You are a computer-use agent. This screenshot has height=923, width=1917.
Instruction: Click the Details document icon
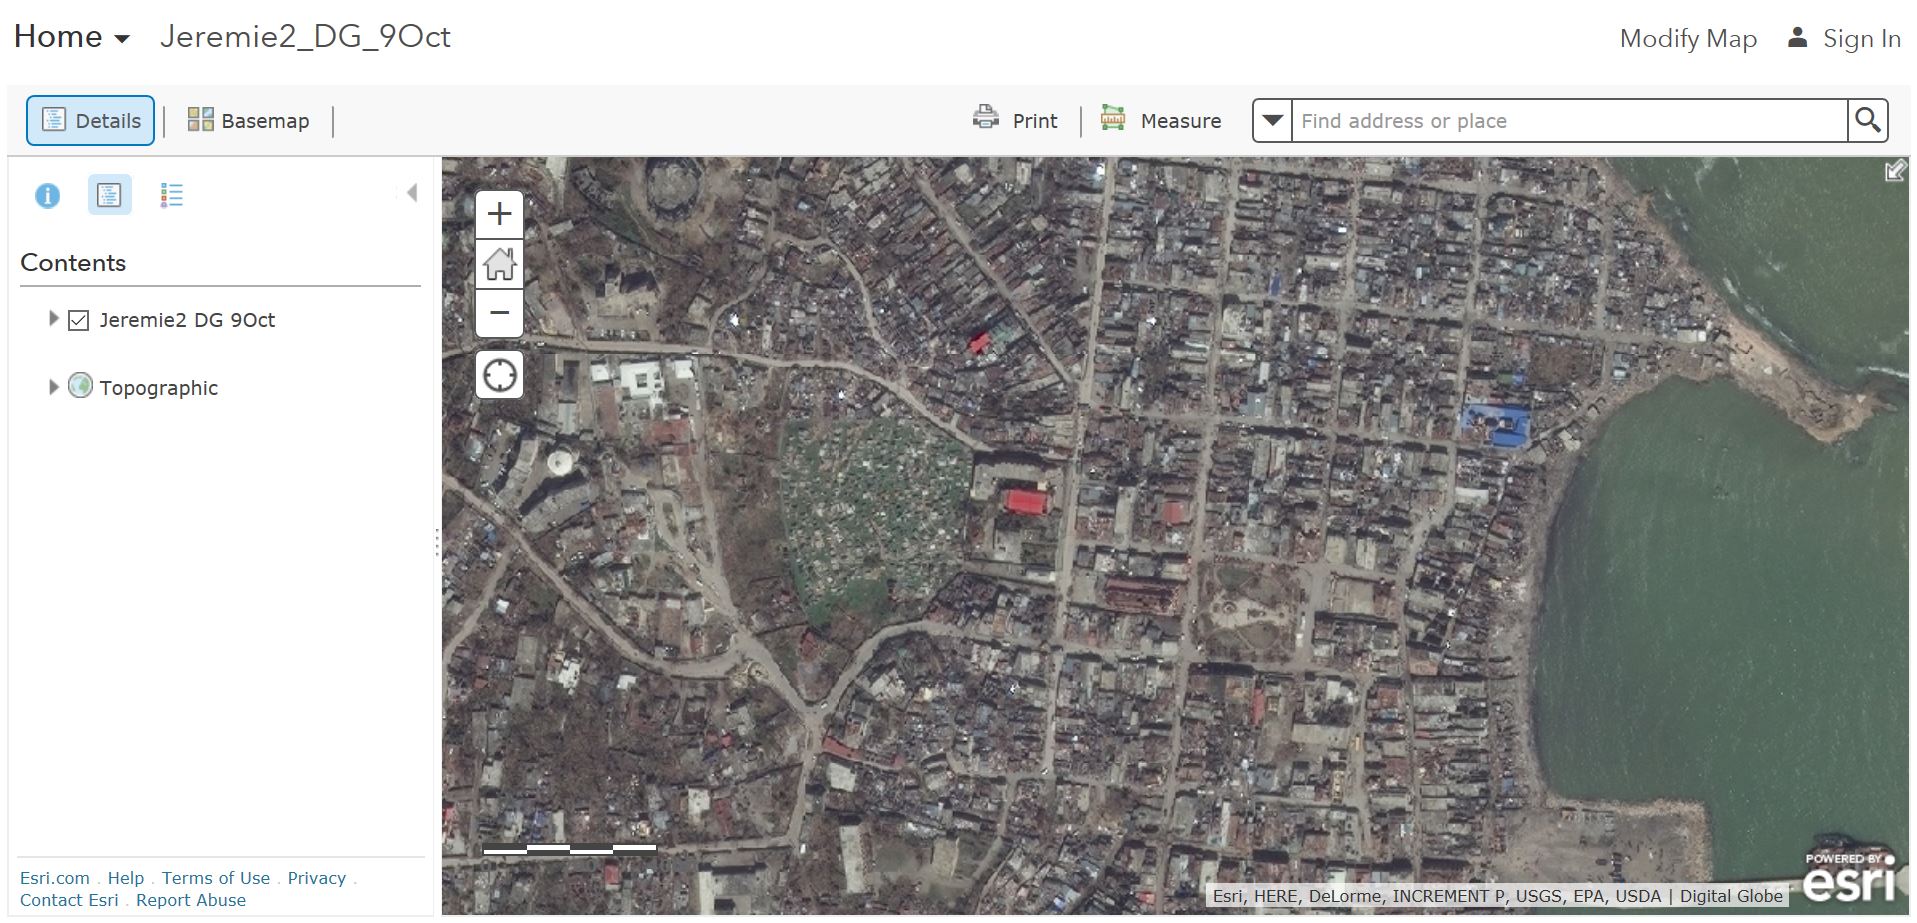coord(54,120)
